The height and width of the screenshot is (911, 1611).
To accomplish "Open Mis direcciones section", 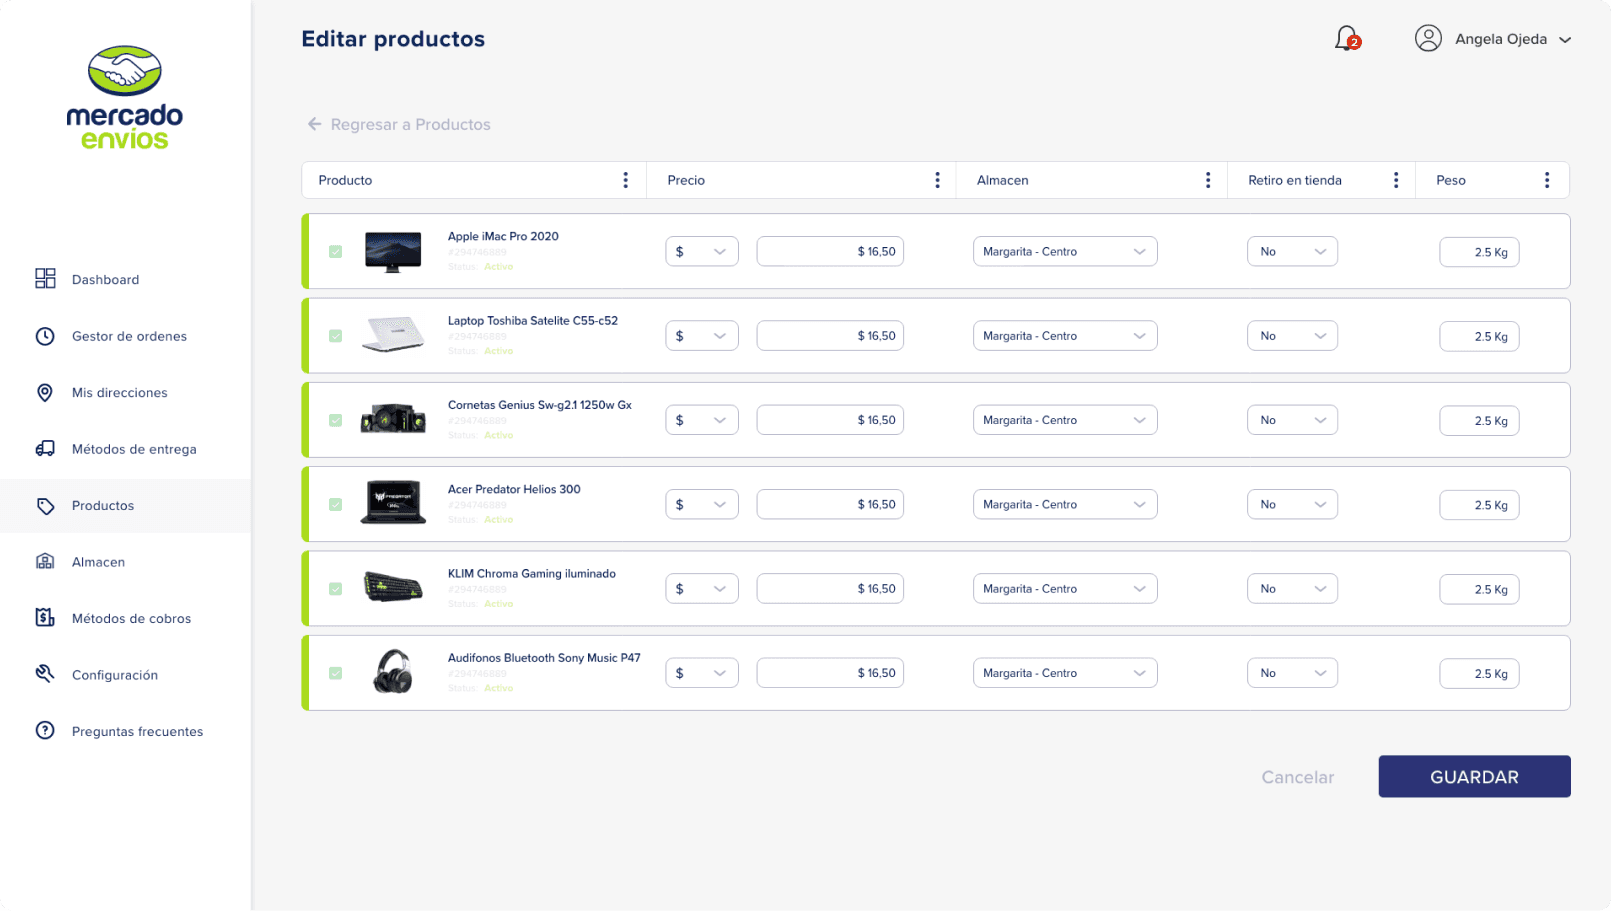I will (119, 392).
